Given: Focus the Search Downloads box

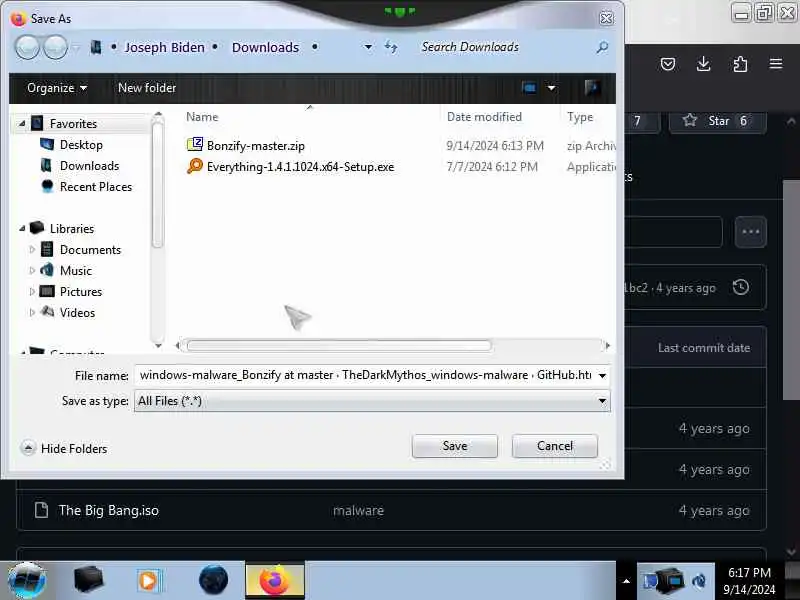Looking at the screenshot, I should [x=505, y=47].
